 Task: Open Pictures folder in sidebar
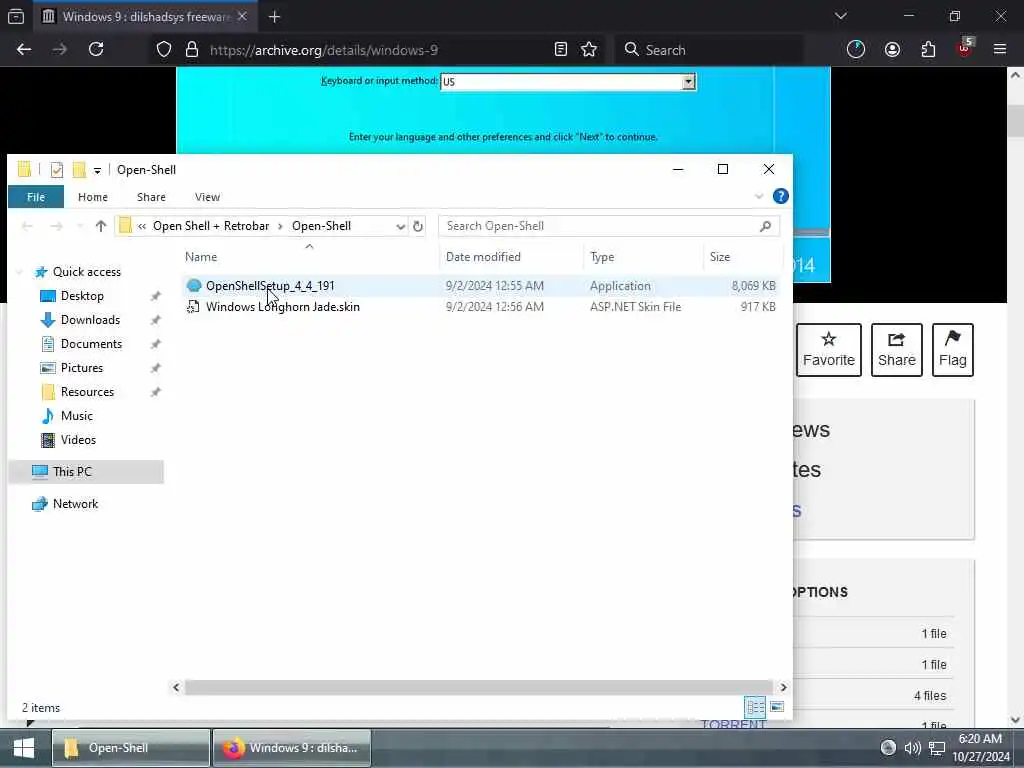(82, 368)
